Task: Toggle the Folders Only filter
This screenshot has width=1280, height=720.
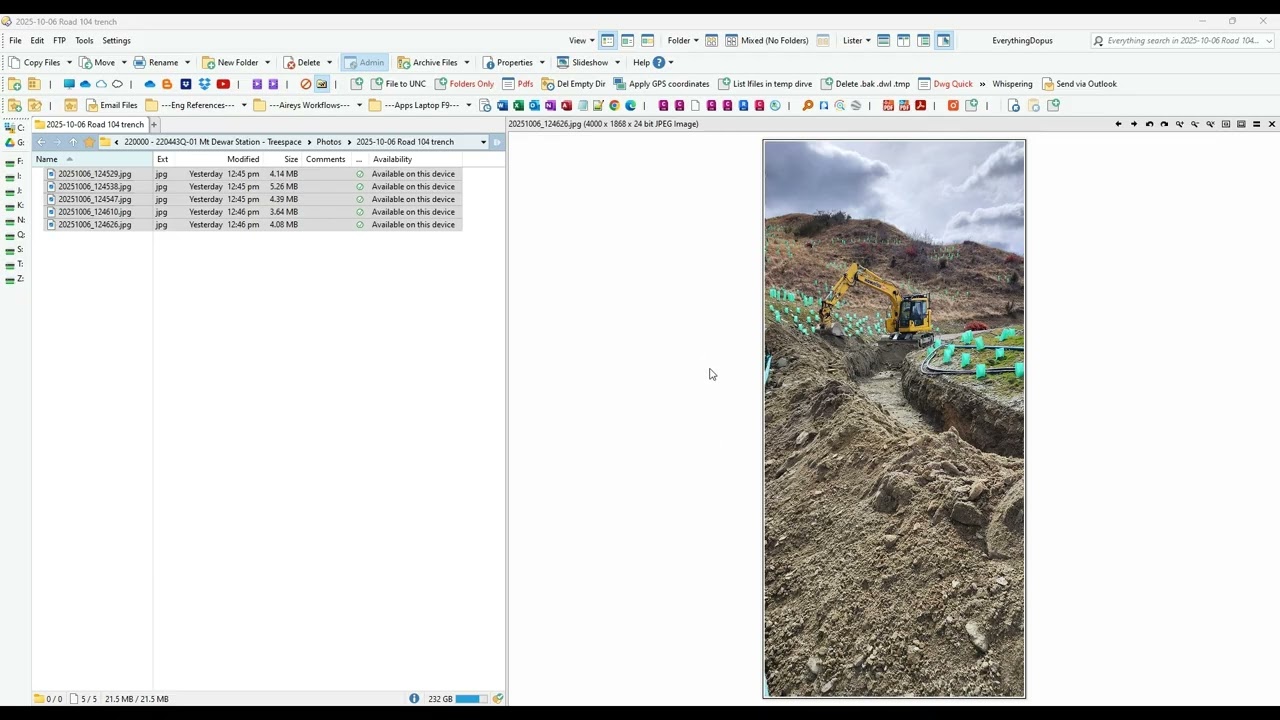Action: point(464,84)
